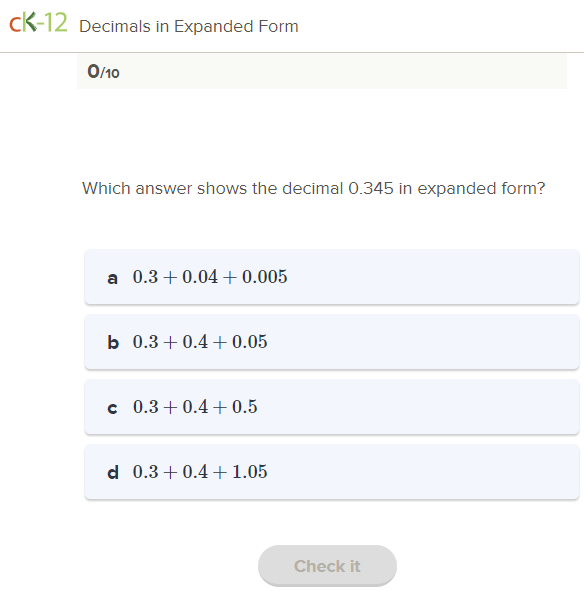This screenshot has width=584, height=592.
Task: Click the green 12 in the logo
Action: tap(55, 23)
